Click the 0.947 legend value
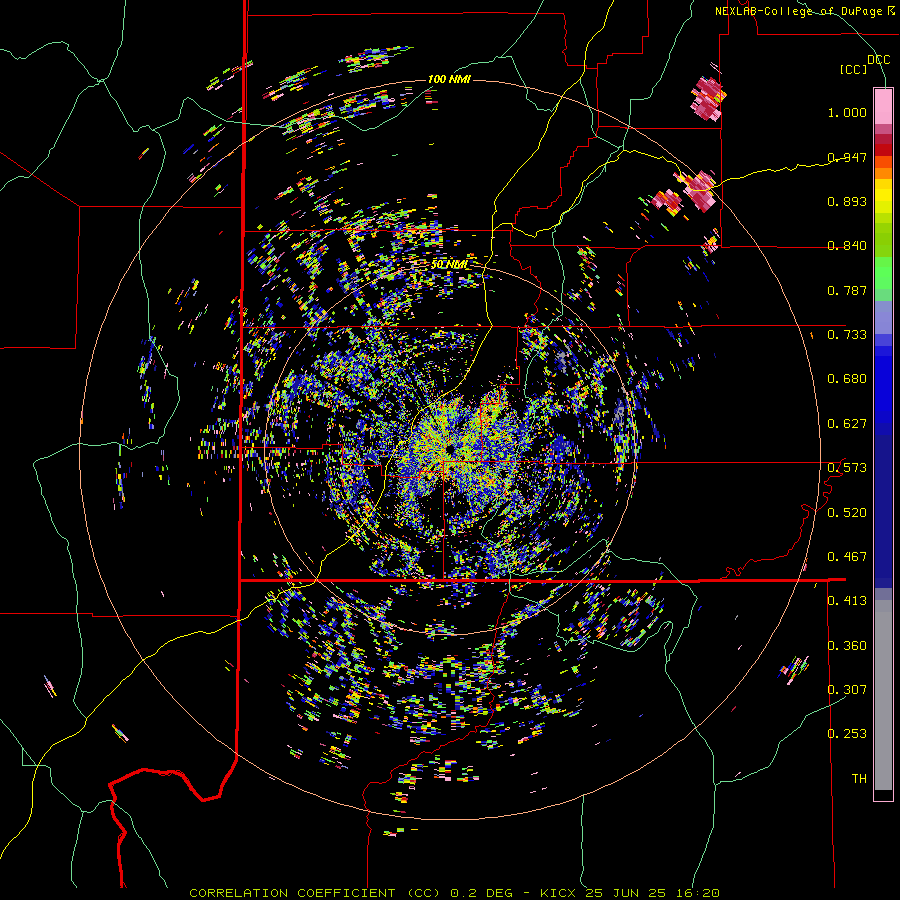The height and width of the screenshot is (900, 900). click(x=847, y=157)
